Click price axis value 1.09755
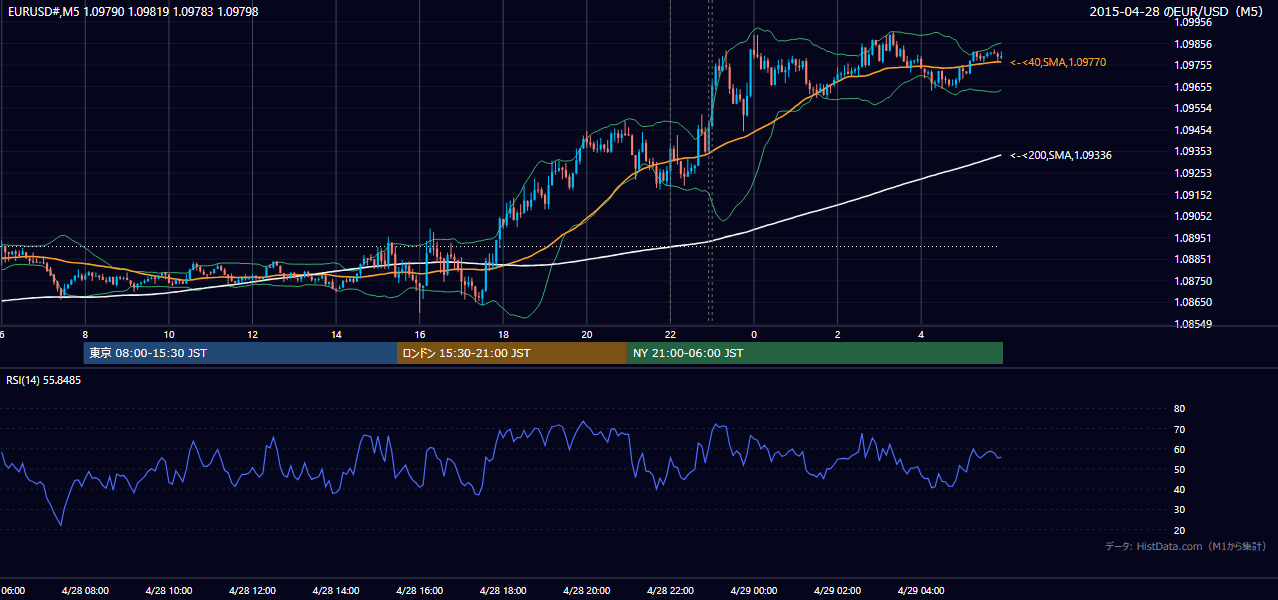The image size is (1278, 600). click(1192, 65)
